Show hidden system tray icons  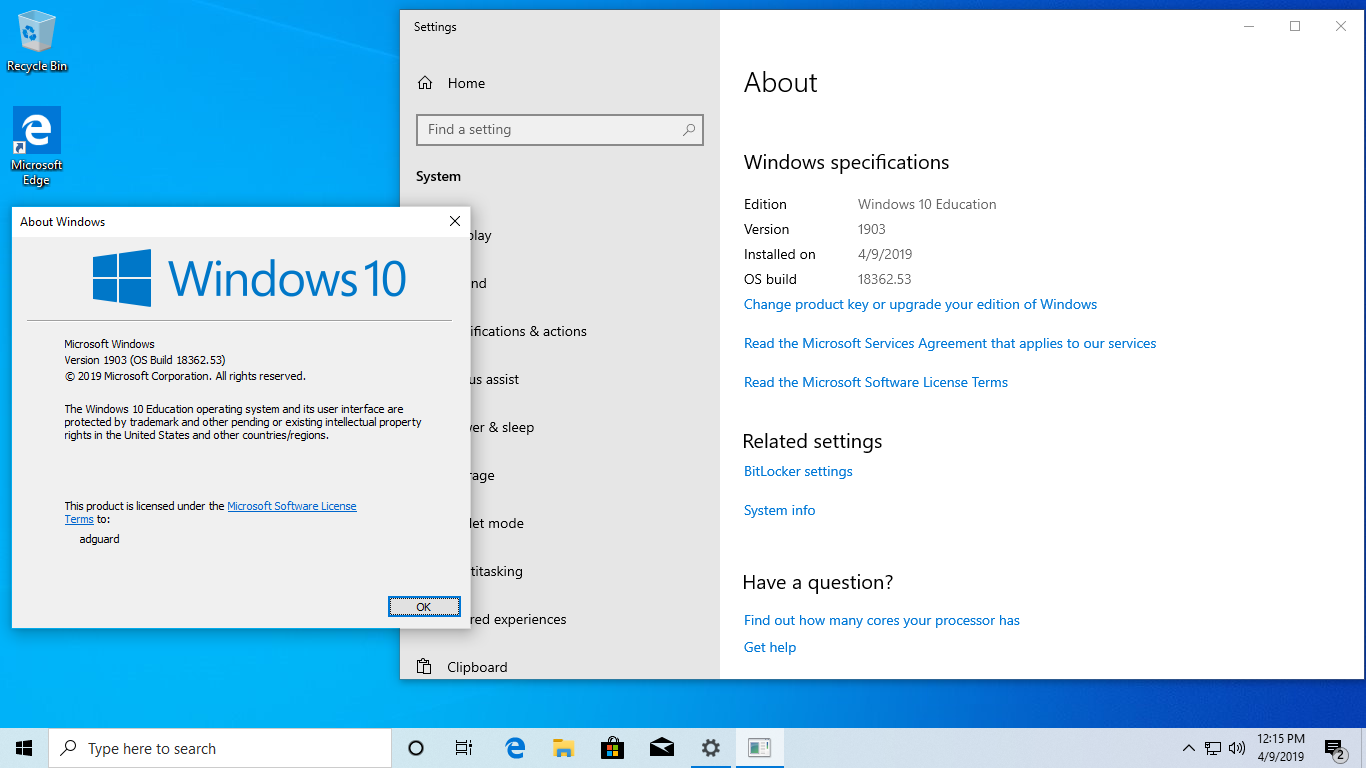(x=1188, y=748)
